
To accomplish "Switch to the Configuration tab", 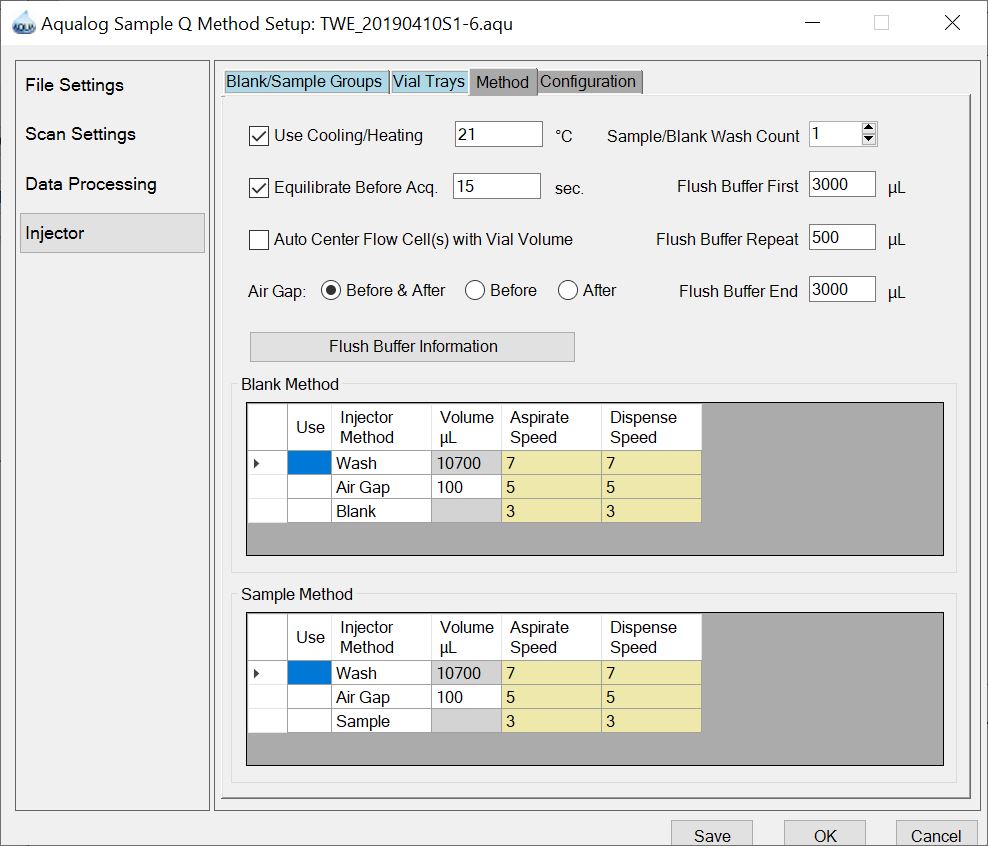I will tap(589, 82).
